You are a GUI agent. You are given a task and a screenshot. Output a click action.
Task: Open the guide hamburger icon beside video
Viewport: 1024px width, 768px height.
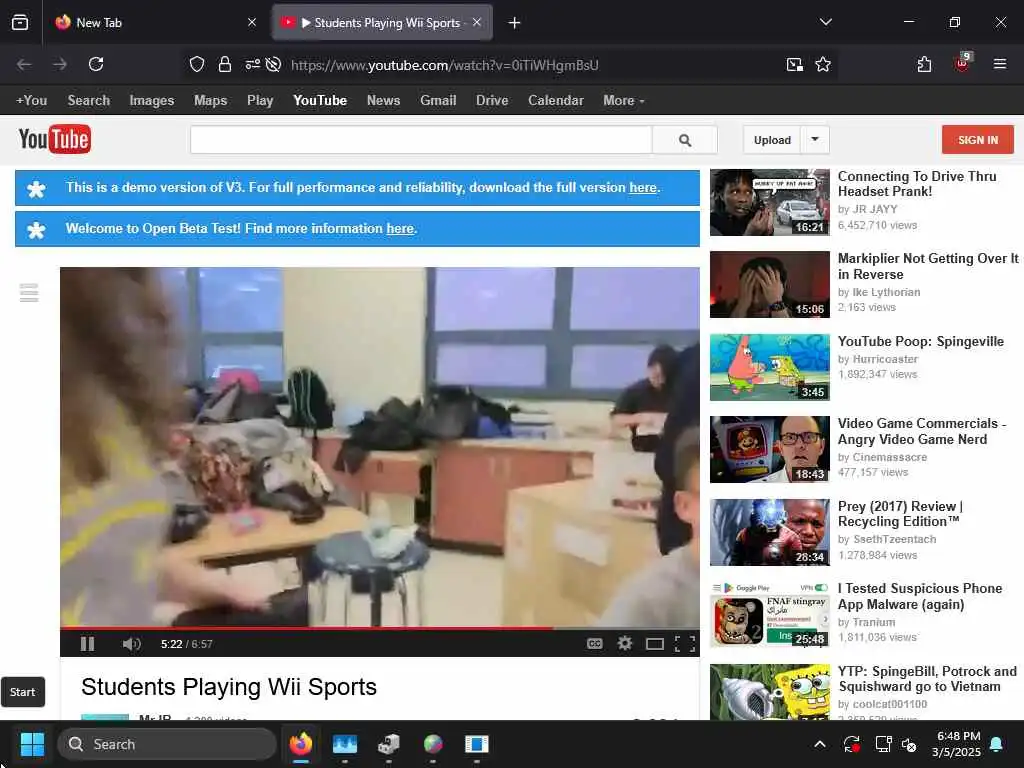click(x=29, y=293)
